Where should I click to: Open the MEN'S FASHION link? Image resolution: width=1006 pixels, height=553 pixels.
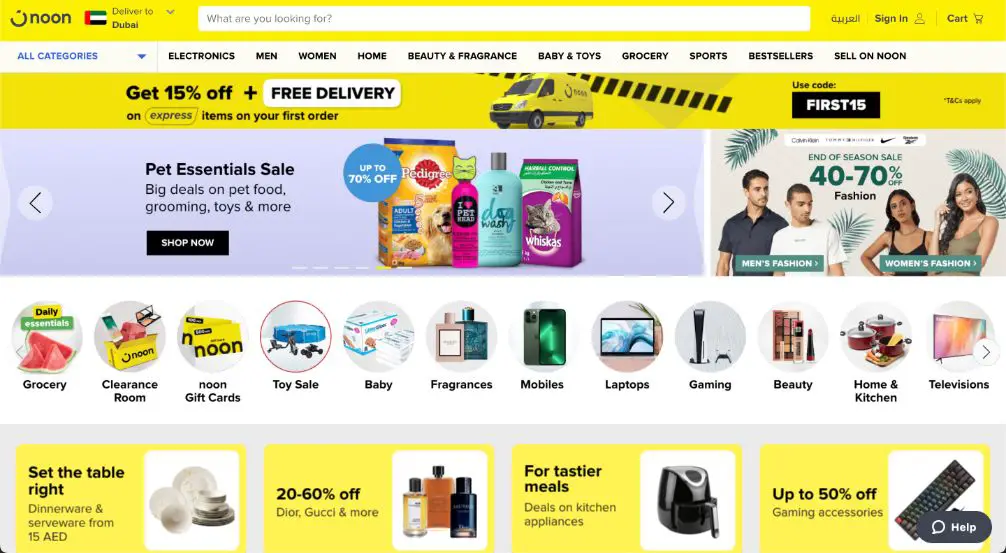tap(779, 263)
